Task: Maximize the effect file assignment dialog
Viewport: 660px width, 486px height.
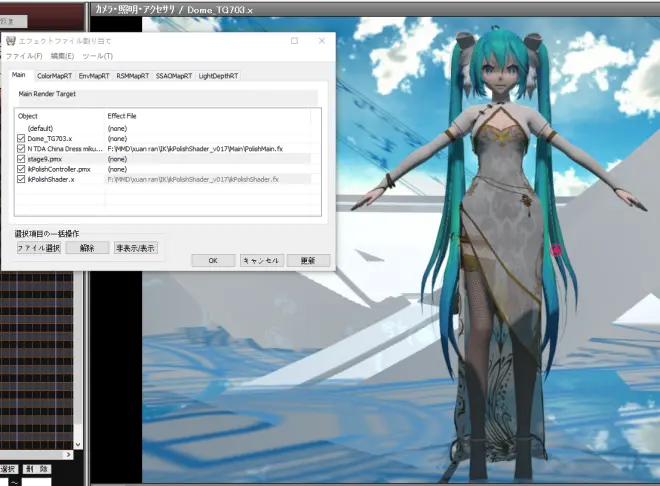Action: point(294,41)
